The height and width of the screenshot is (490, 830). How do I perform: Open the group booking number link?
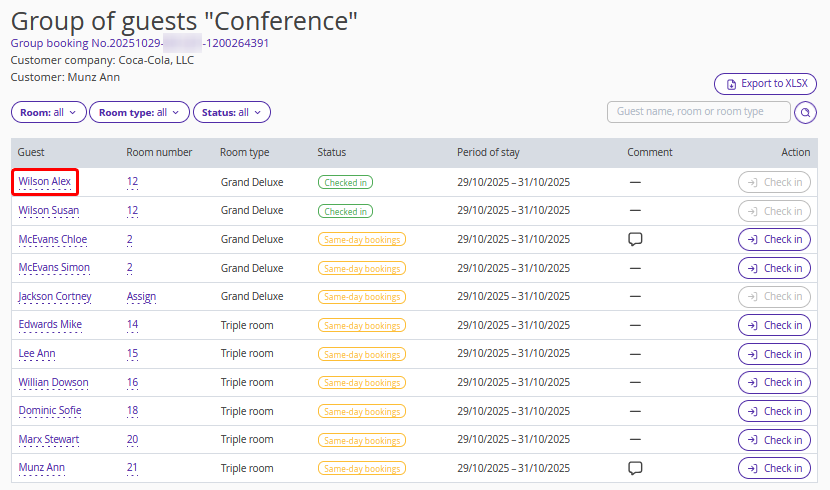tap(139, 43)
